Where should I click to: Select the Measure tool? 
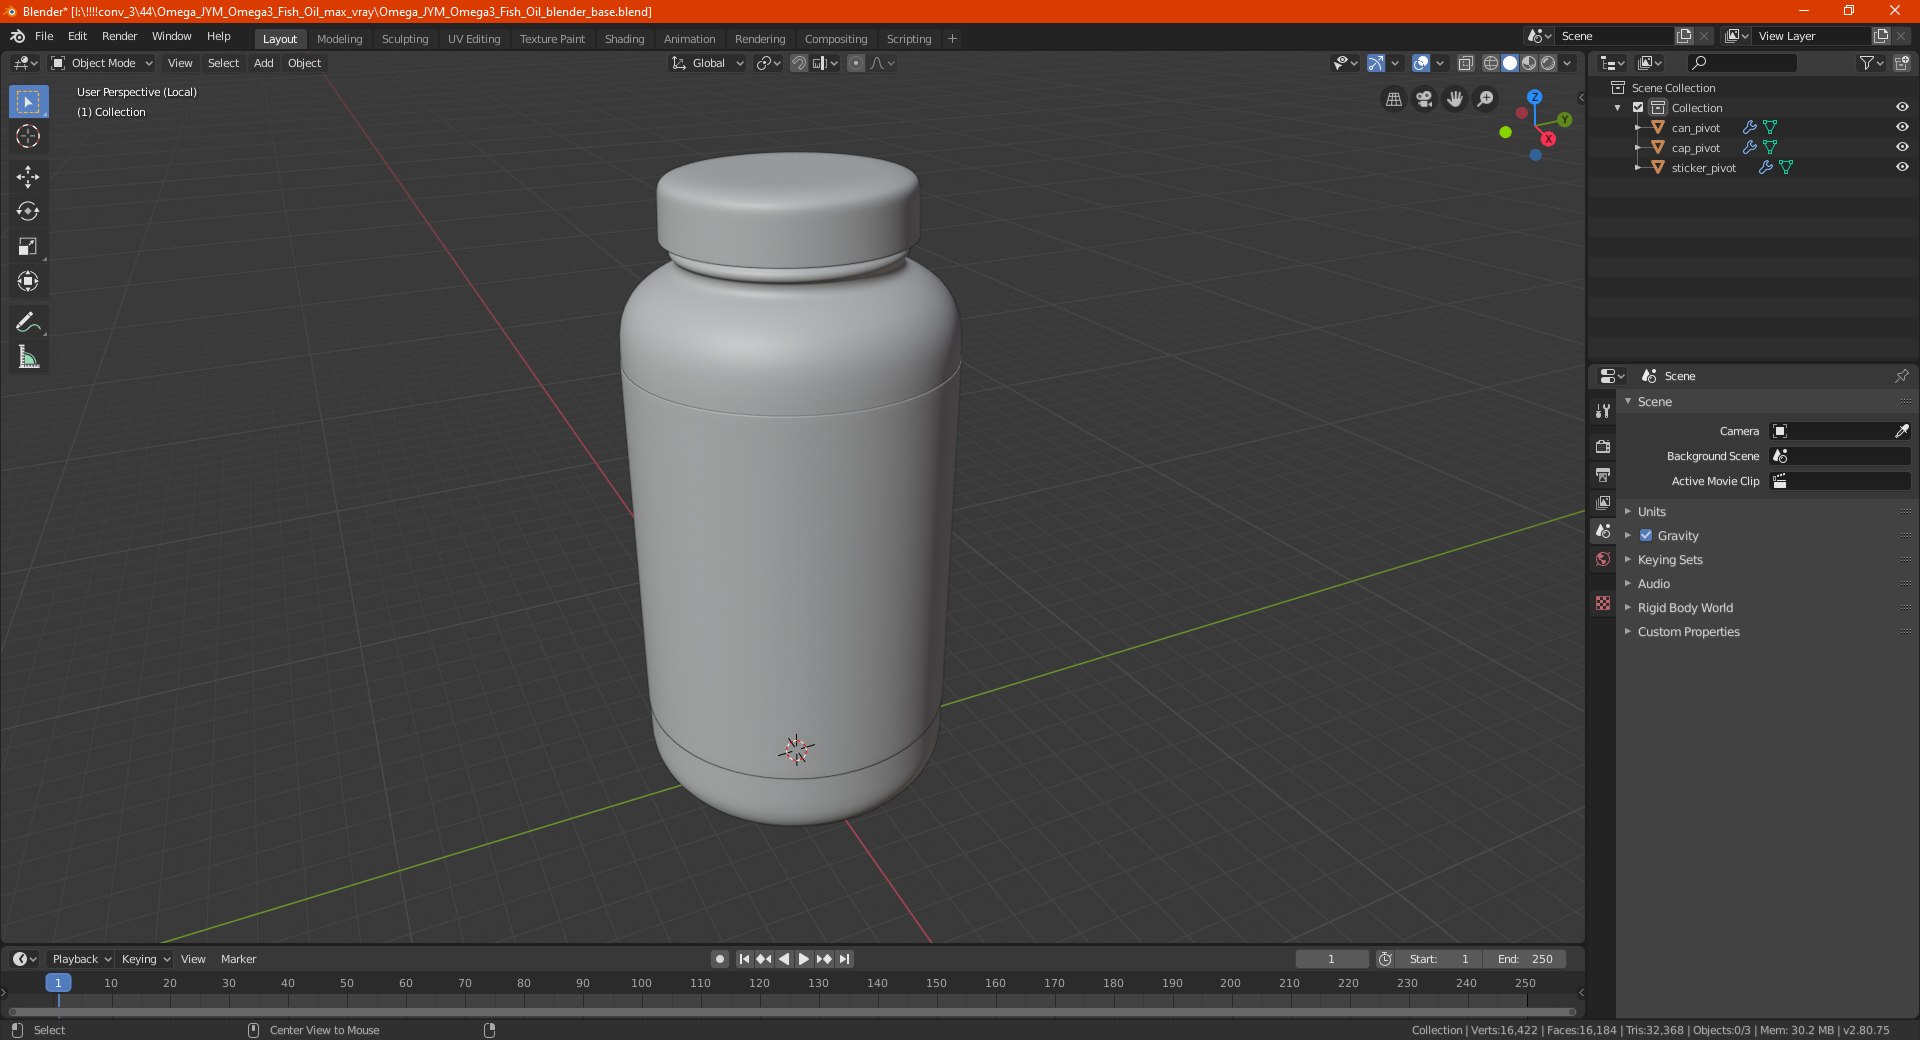pyautogui.click(x=28, y=357)
